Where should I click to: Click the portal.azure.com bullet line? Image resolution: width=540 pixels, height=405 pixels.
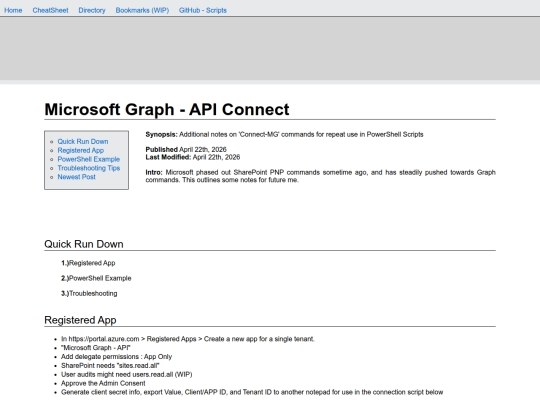[188, 339]
